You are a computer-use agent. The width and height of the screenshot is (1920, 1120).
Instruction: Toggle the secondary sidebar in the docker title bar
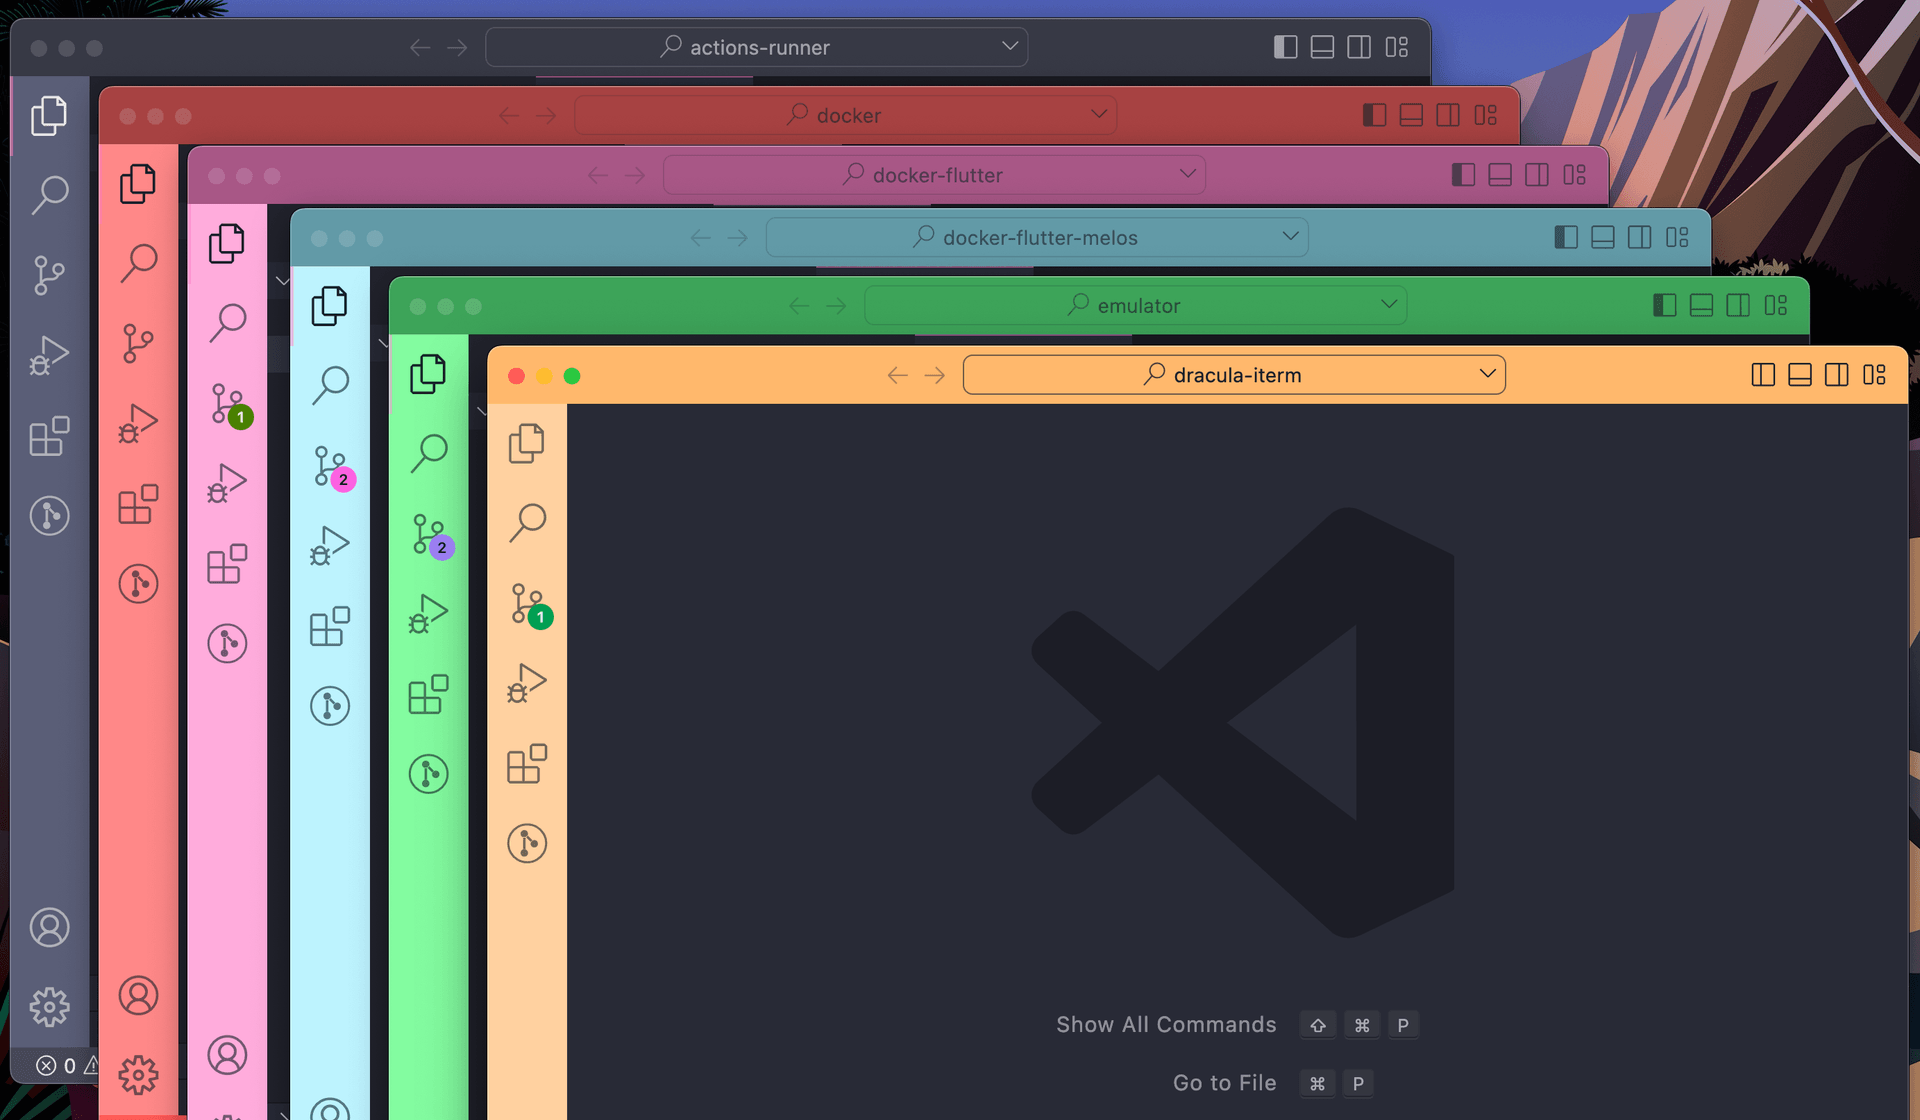[x=1447, y=114]
